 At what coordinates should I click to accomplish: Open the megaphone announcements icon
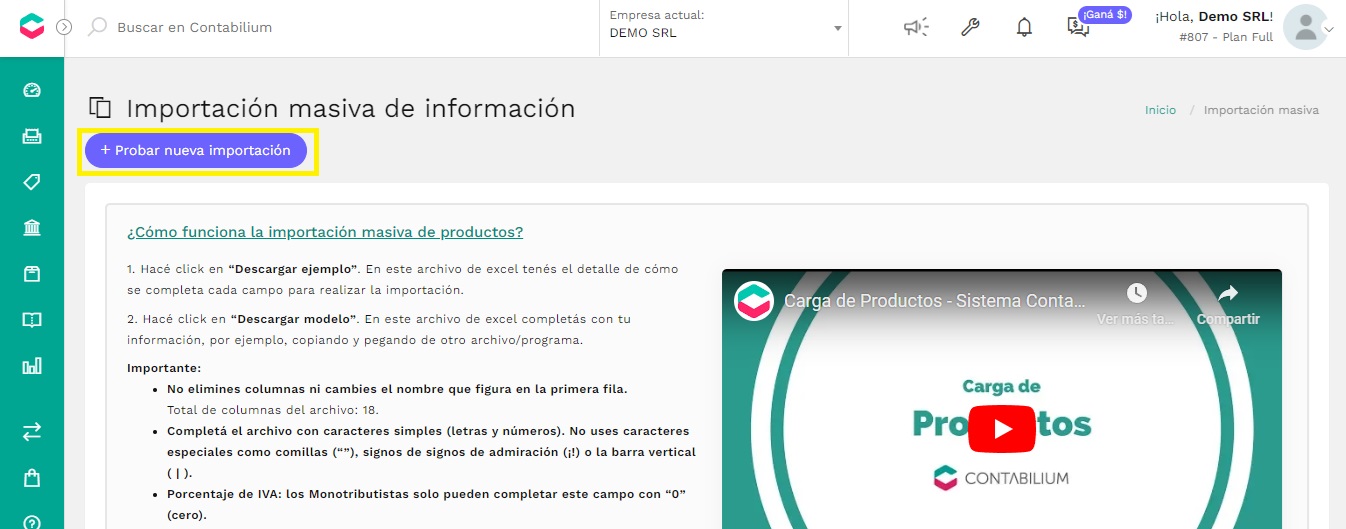[x=916, y=27]
